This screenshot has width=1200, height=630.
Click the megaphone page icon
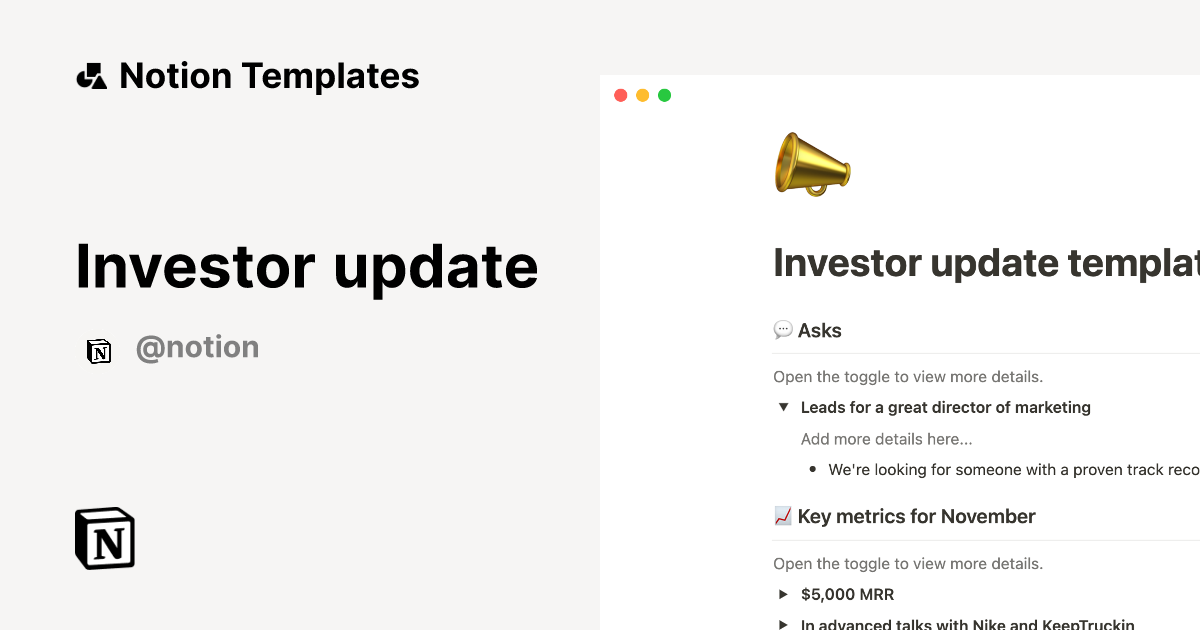(812, 164)
